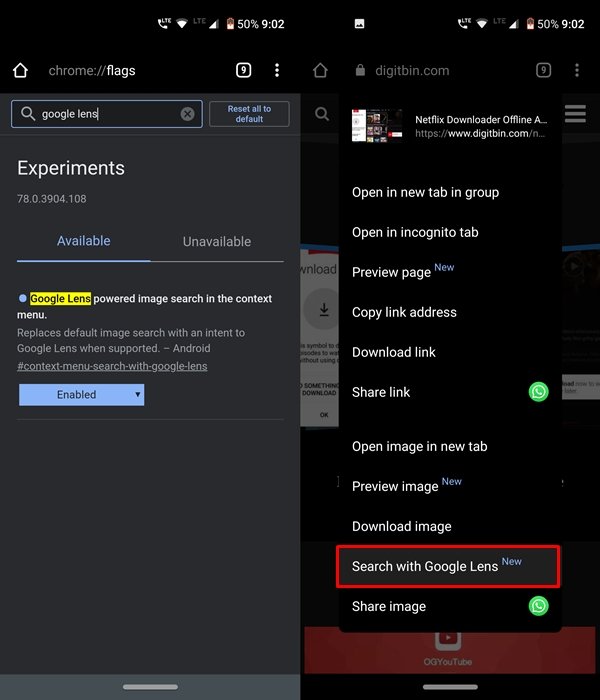Image resolution: width=600 pixels, height=700 pixels.
Task: Click the version 78.0.3904.108 text
Action: [x=52, y=199]
